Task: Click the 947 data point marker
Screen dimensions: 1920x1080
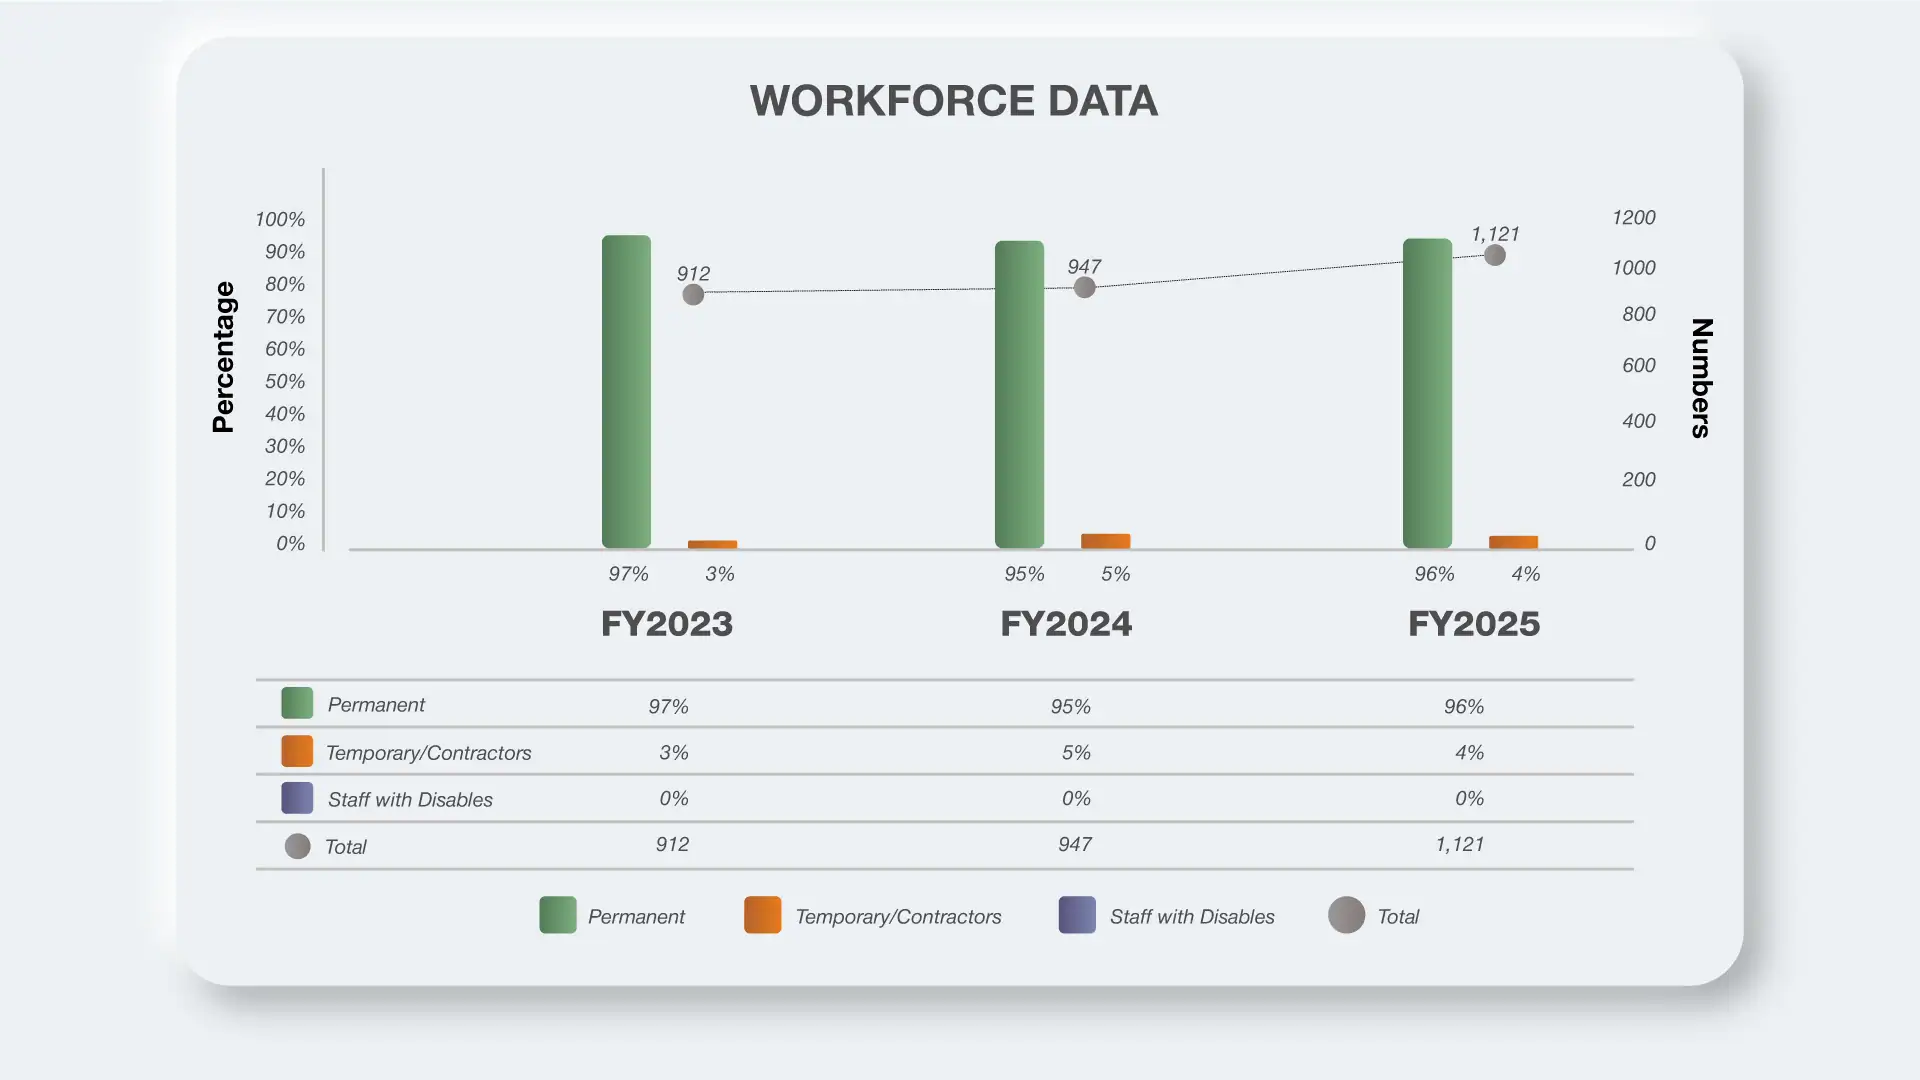Action: point(1084,288)
